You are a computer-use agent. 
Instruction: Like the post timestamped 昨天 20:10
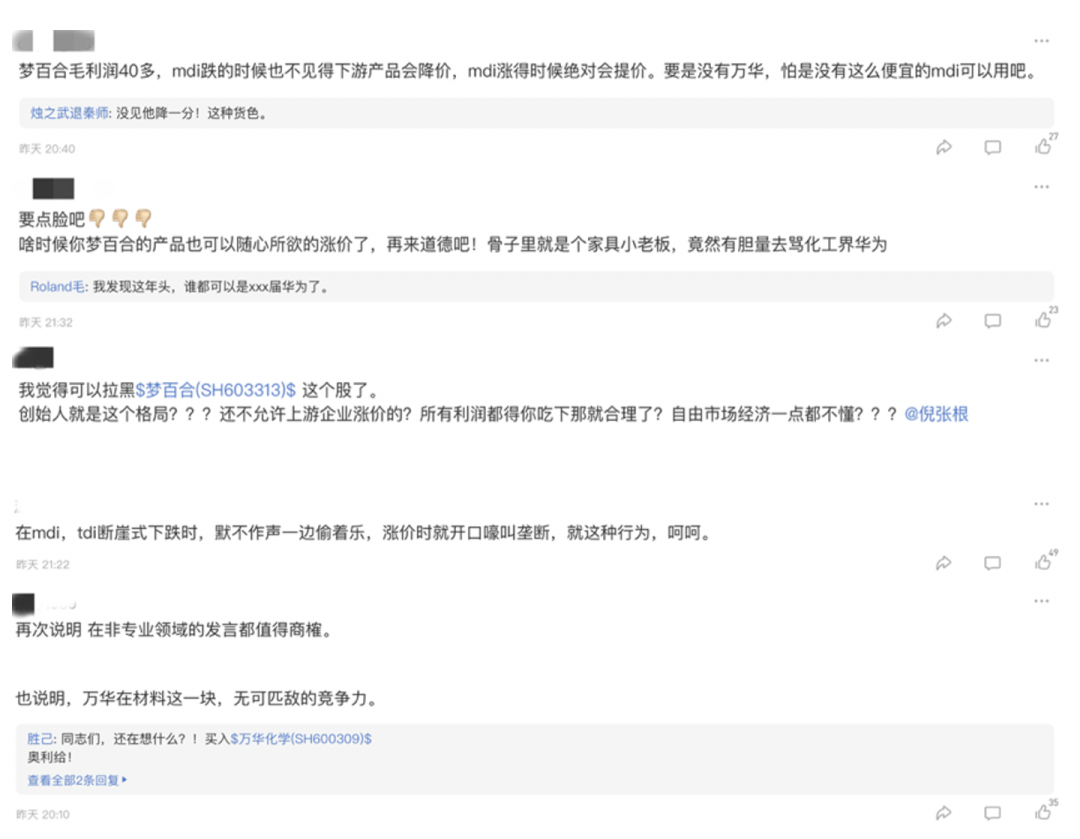click(1043, 812)
